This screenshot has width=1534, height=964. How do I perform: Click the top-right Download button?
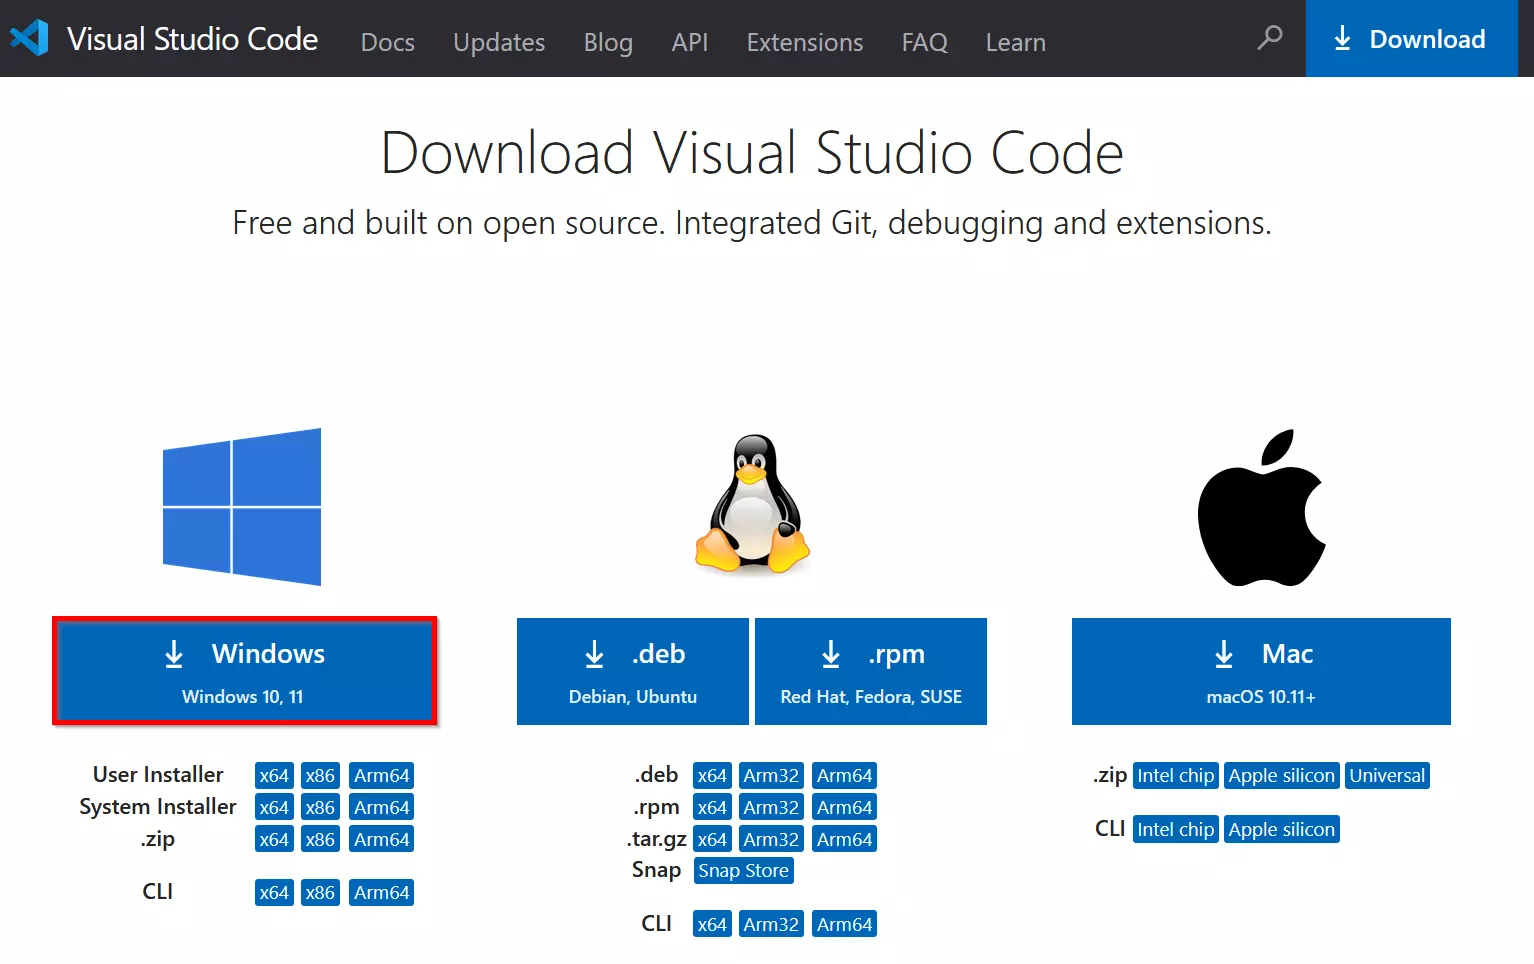tap(1411, 39)
